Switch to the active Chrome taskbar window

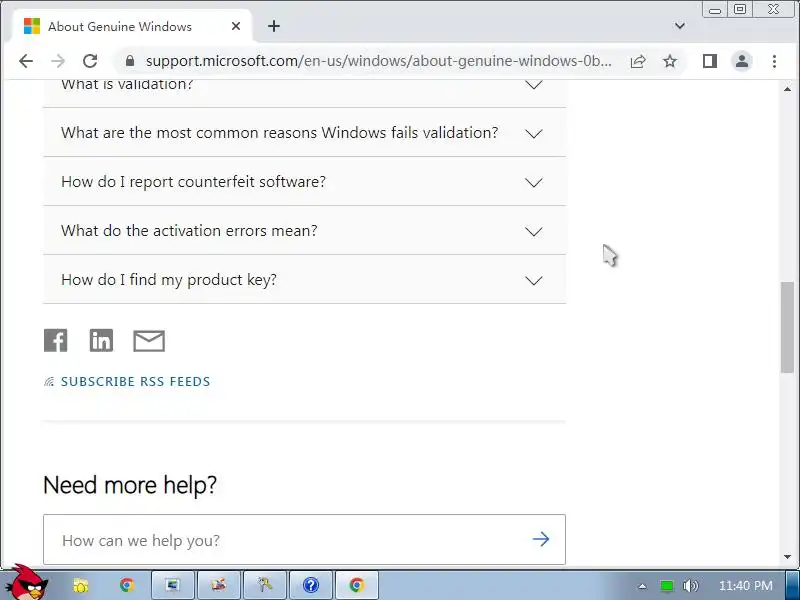coord(357,585)
